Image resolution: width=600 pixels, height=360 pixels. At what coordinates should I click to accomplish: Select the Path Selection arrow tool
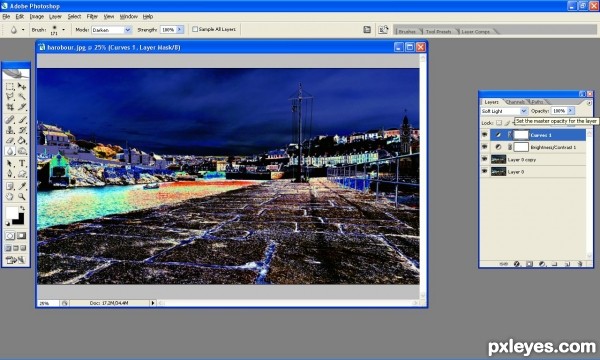pyautogui.click(x=10, y=163)
